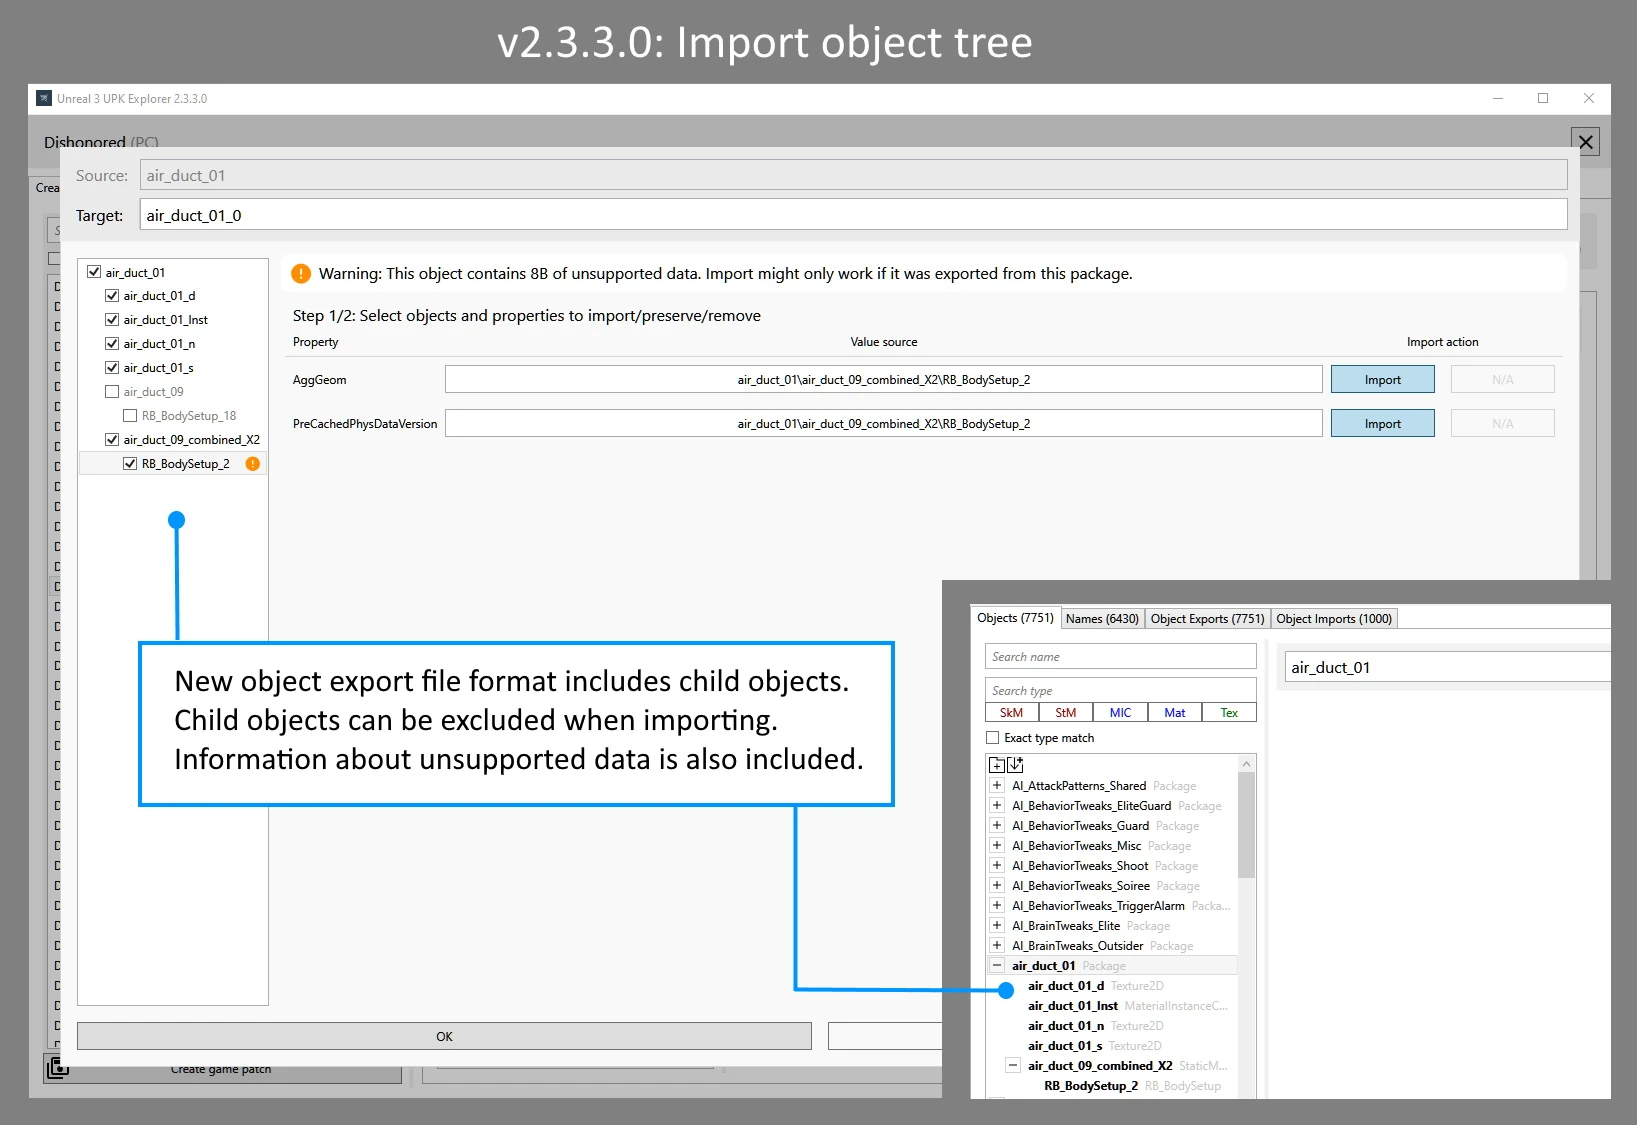The width and height of the screenshot is (1637, 1125).
Task: Filter by MIC material instance type
Action: coord(1120,713)
